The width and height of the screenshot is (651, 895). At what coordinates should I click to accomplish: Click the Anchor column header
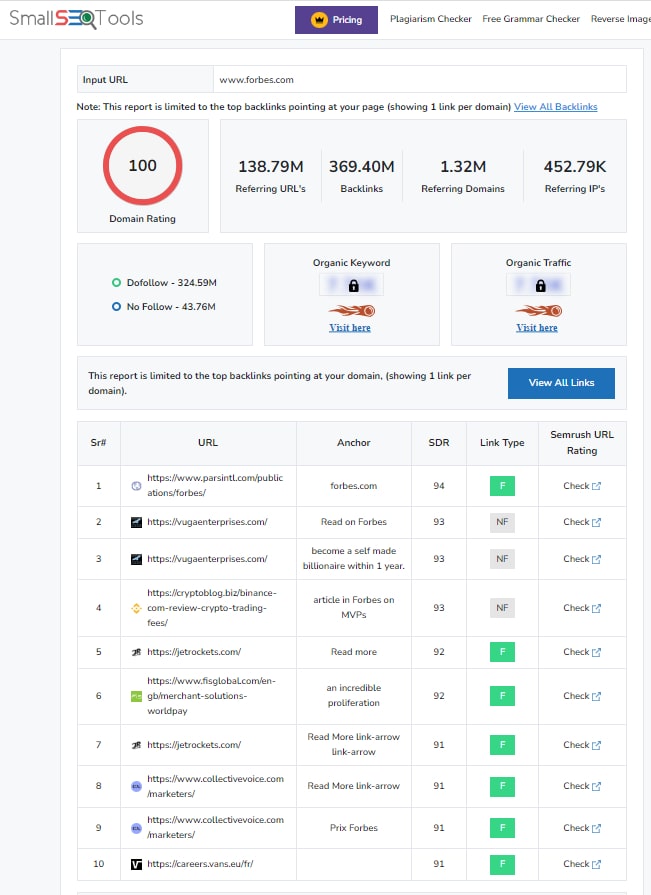354,443
